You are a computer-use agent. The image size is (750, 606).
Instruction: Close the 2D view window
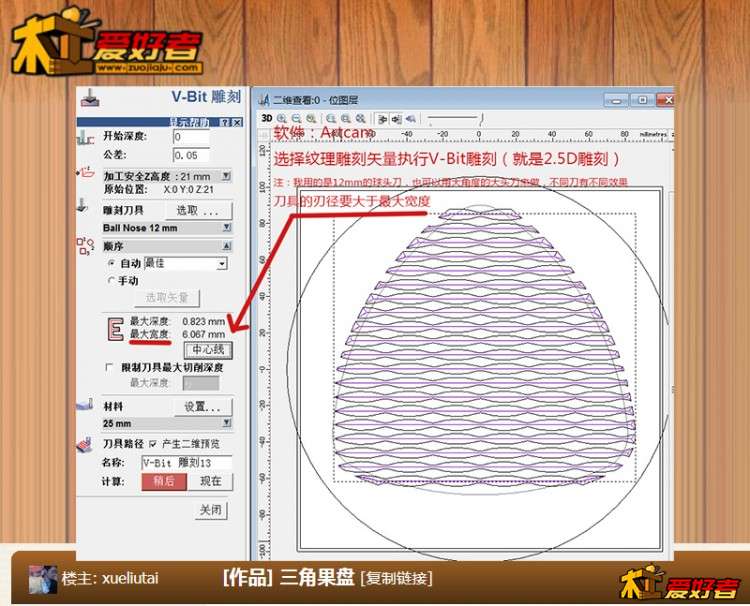[665, 100]
